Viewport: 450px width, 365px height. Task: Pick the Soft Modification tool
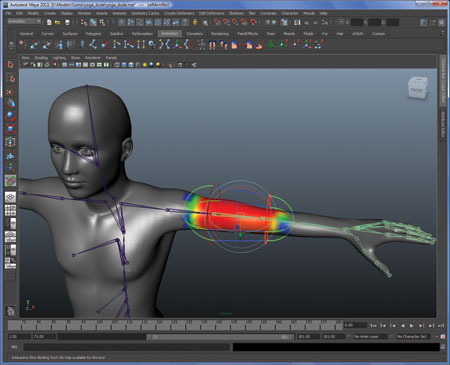pyautogui.click(x=10, y=154)
